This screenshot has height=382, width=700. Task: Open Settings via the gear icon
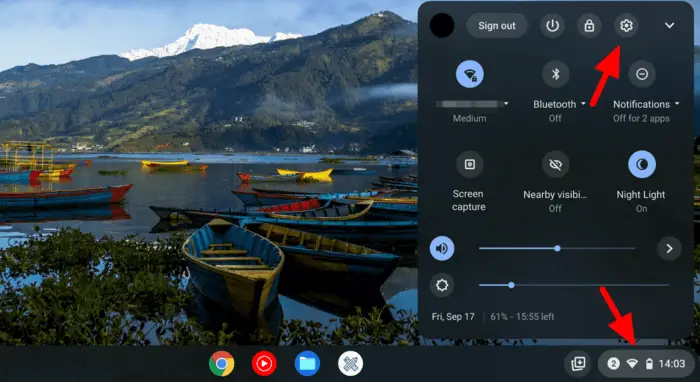tap(626, 25)
